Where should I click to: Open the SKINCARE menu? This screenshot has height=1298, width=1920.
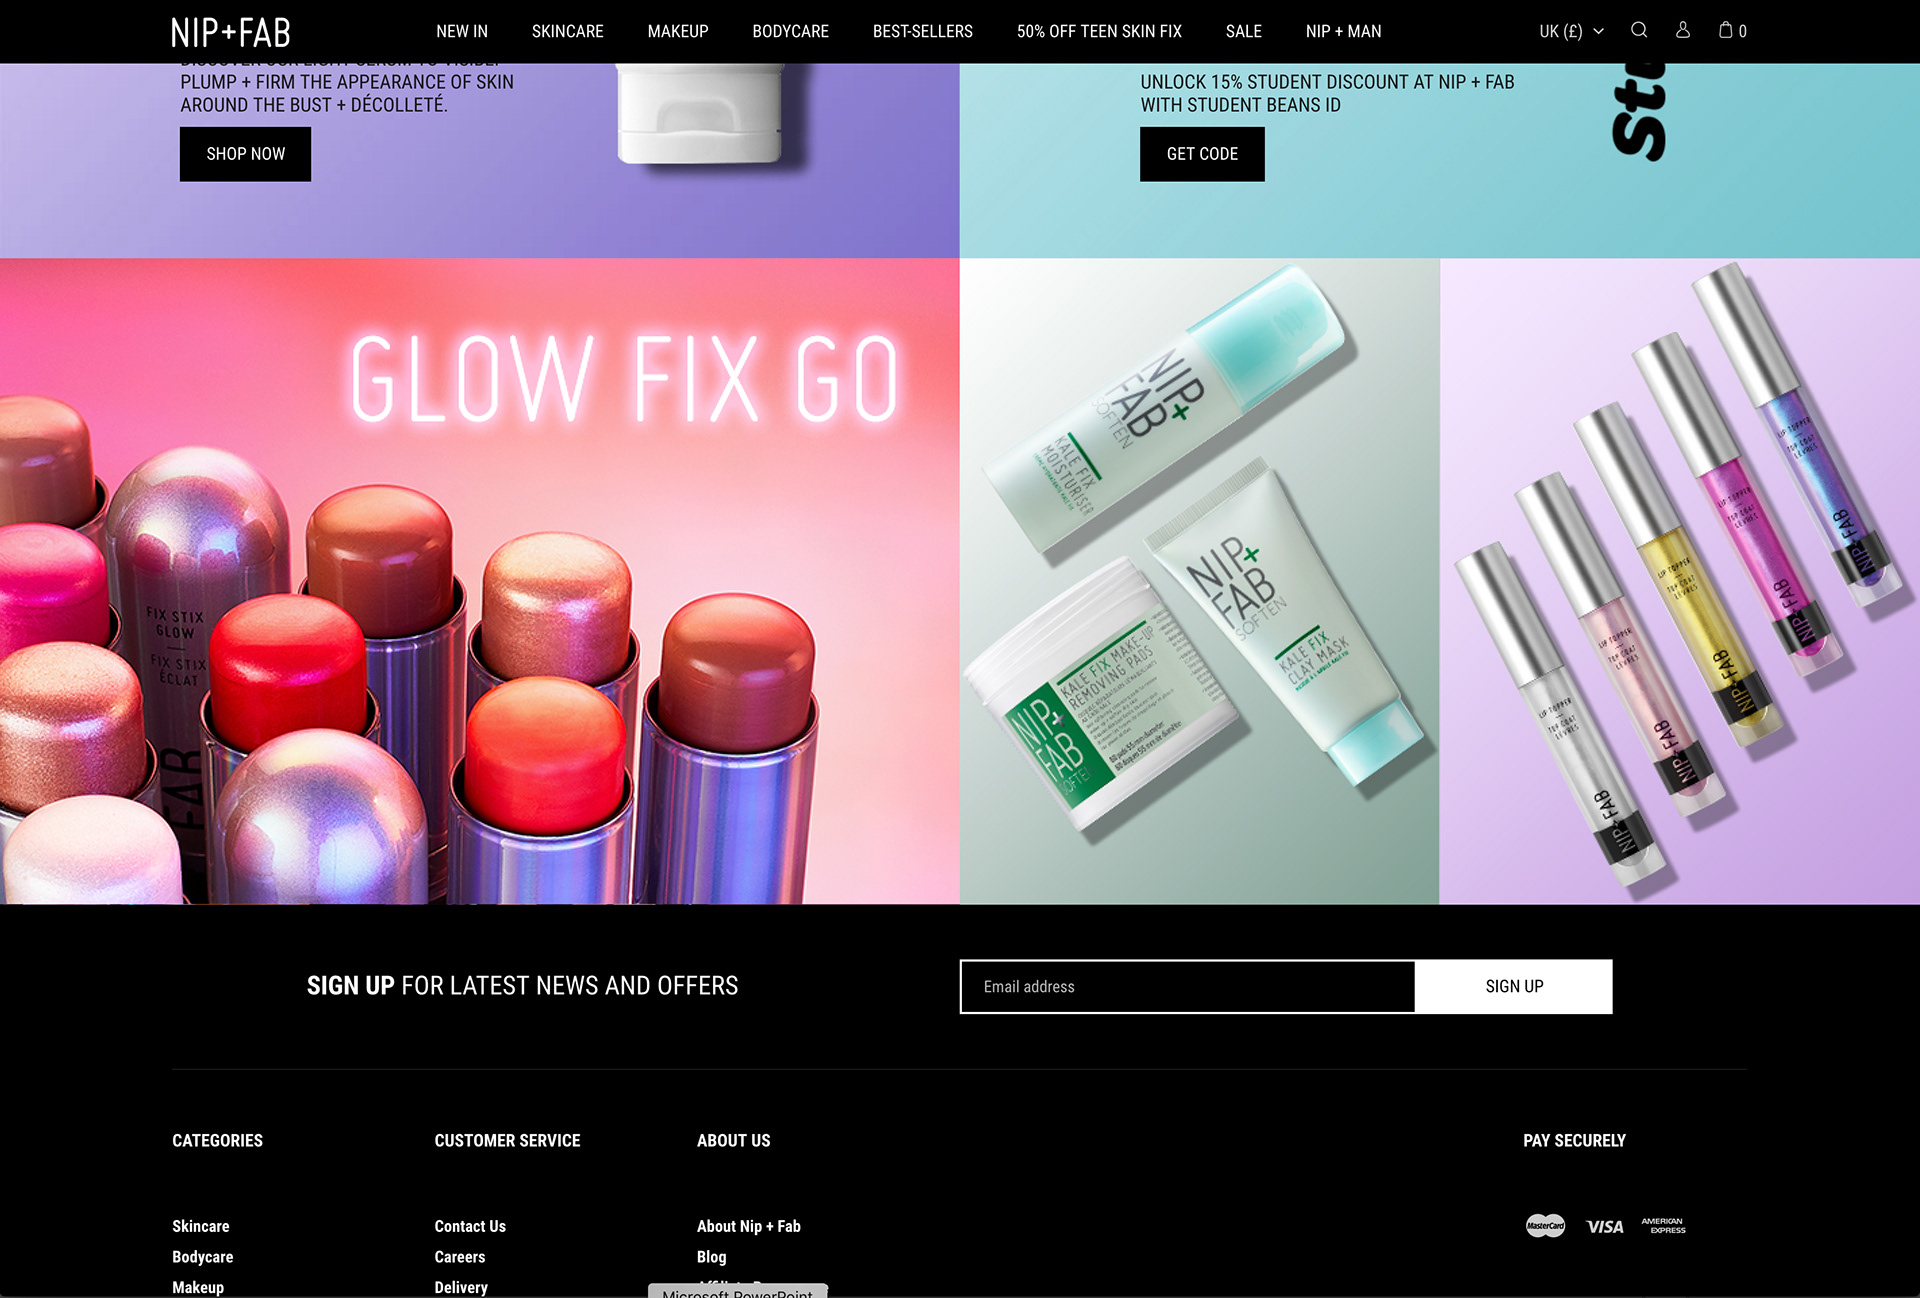[568, 31]
